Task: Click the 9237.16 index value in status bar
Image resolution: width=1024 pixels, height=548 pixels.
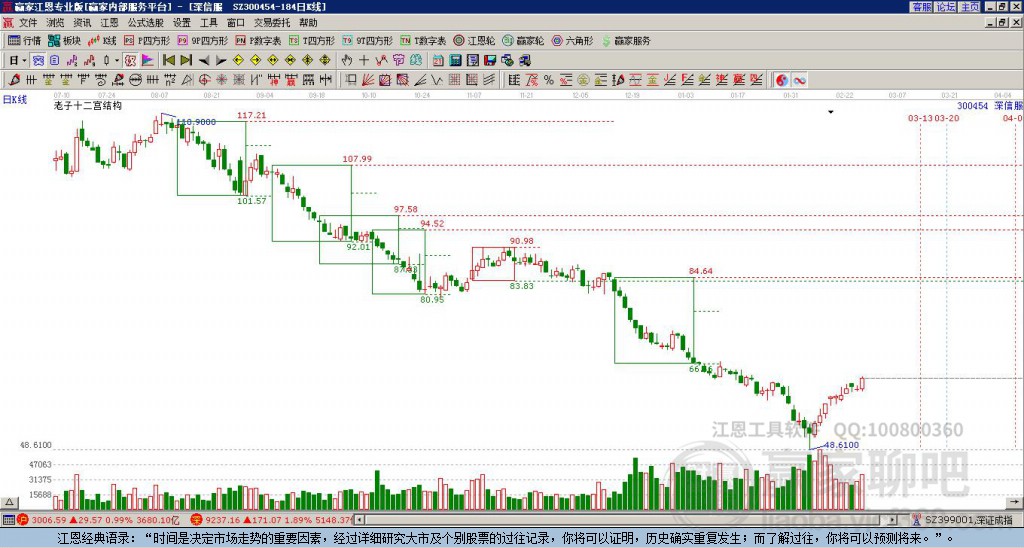Action: coord(223,520)
